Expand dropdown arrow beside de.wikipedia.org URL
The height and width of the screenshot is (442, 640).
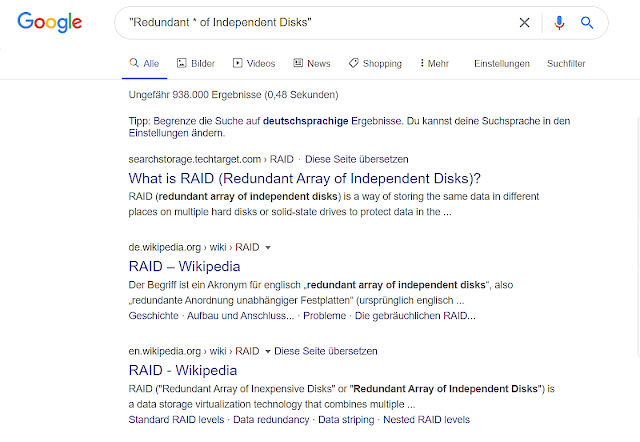[x=268, y=248]
